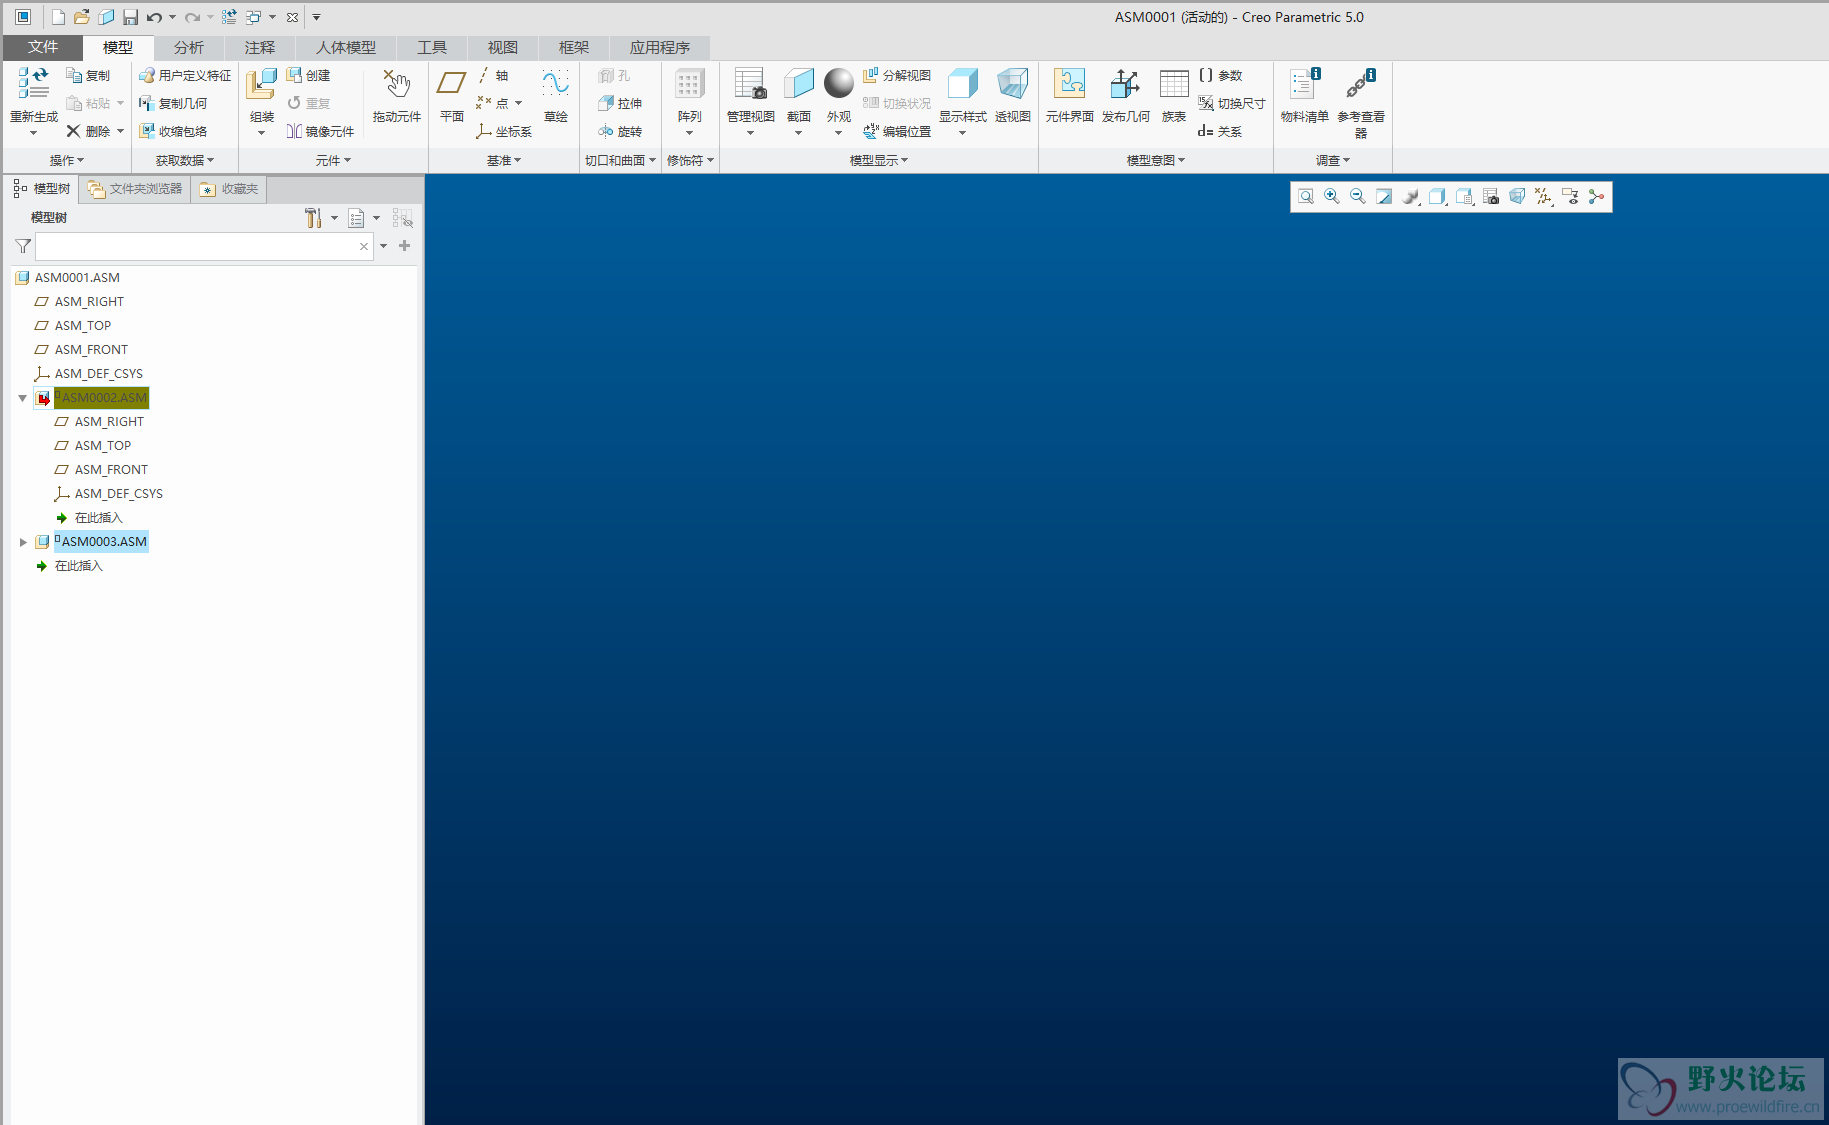
Task: Expand the Operations (操作) group dropdown
Action: [67, 160]
